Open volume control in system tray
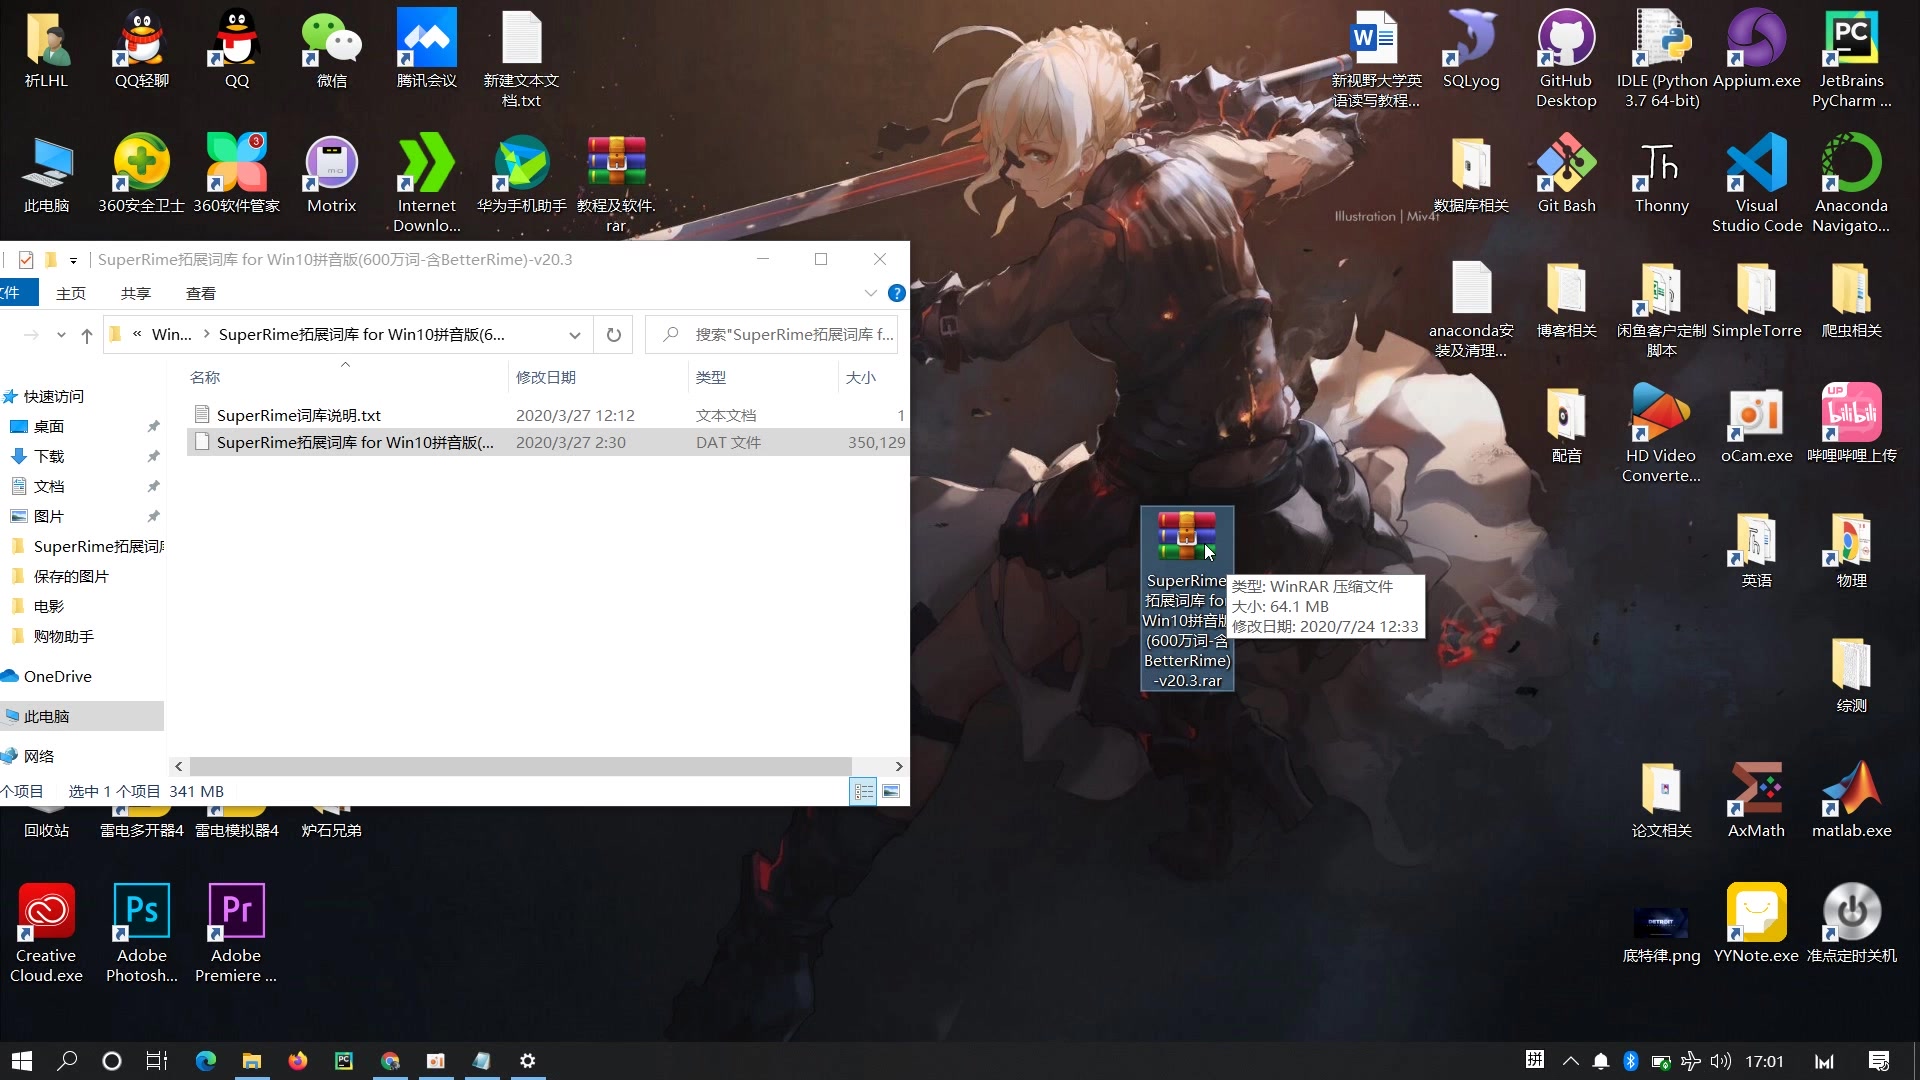Image resolution: width=1920 pixels, height=1080 pixels. 1721,1061
